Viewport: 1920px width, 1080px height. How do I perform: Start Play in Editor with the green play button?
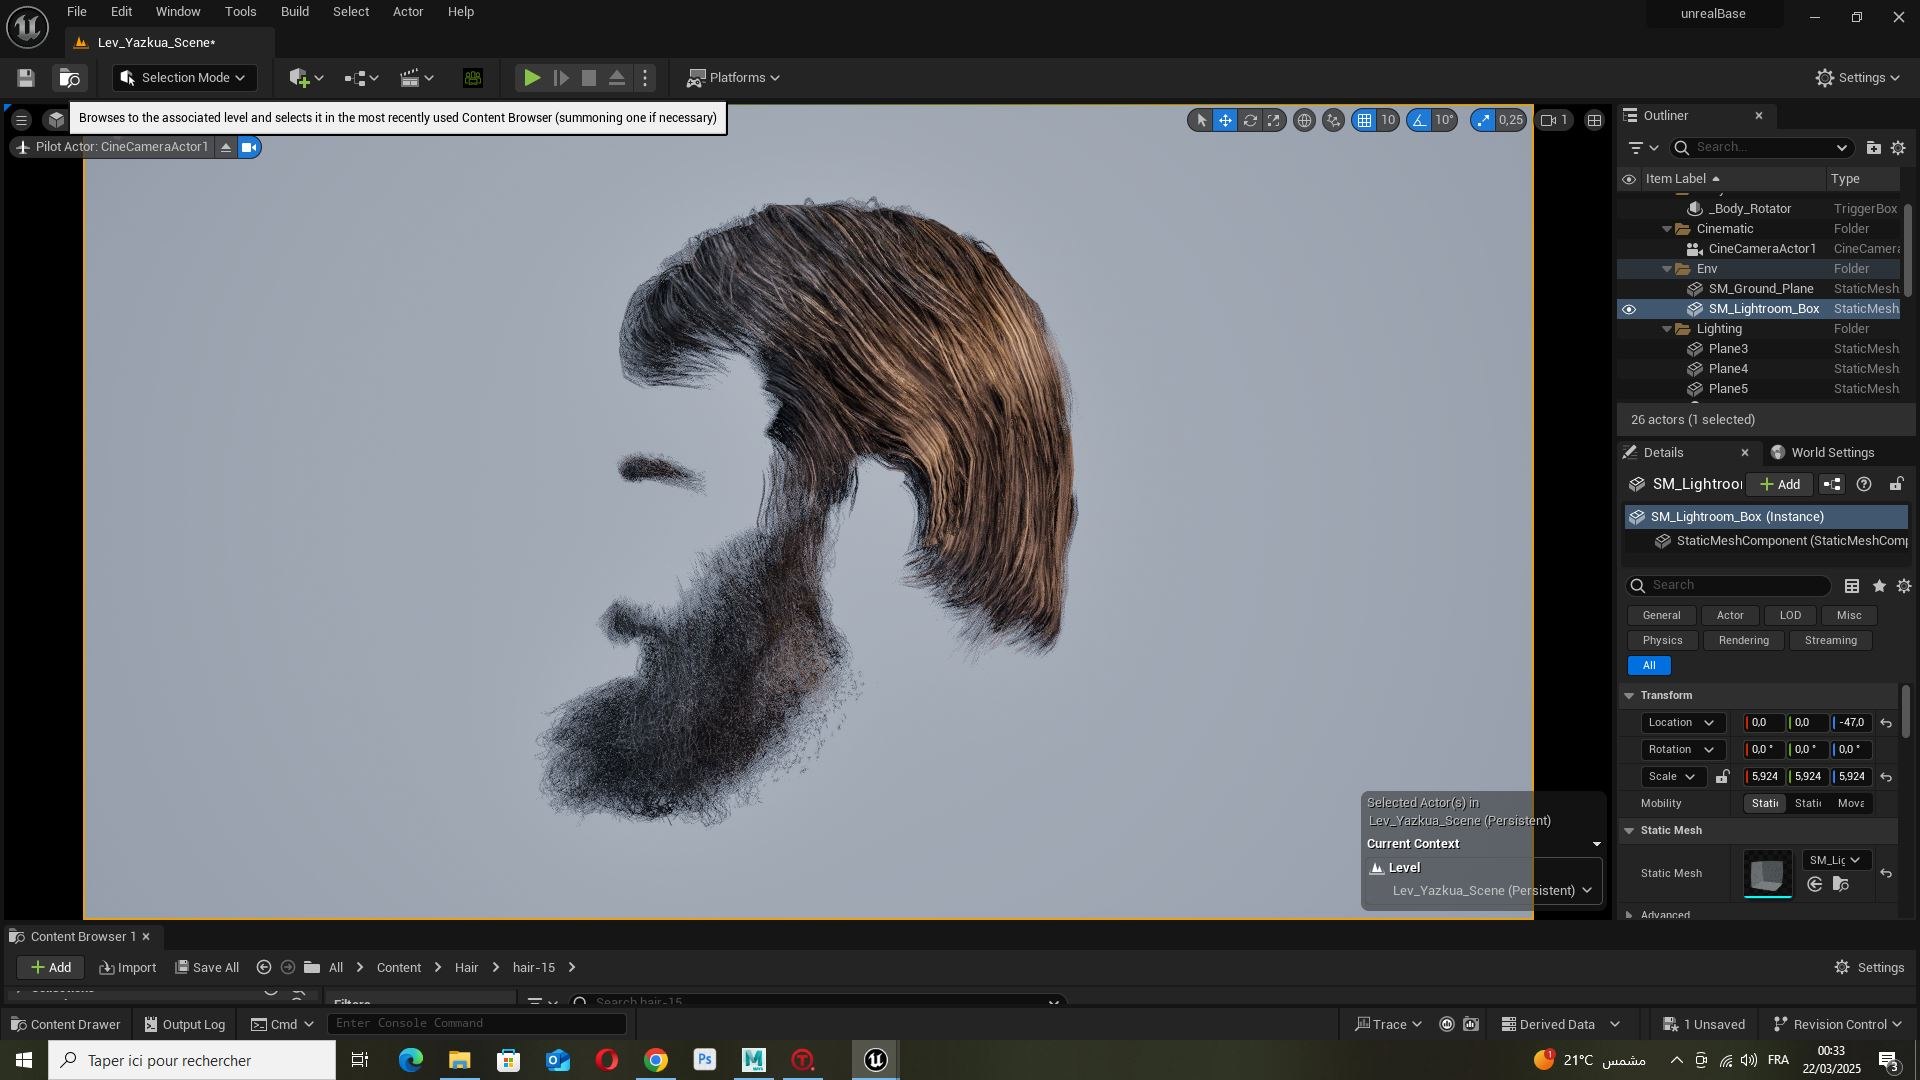coord(532,78)
